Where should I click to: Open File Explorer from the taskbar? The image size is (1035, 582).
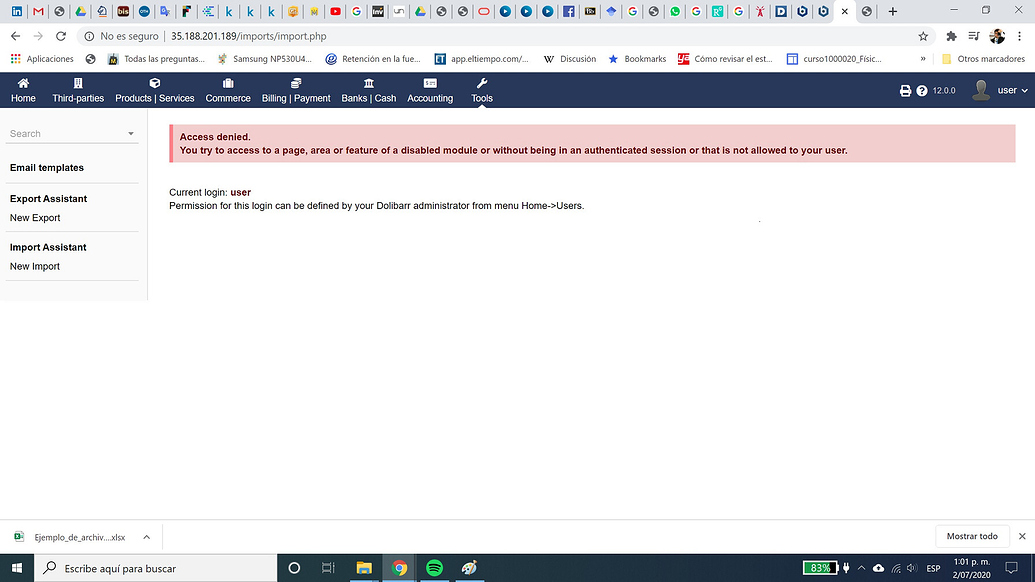click(x=364, y=567)
